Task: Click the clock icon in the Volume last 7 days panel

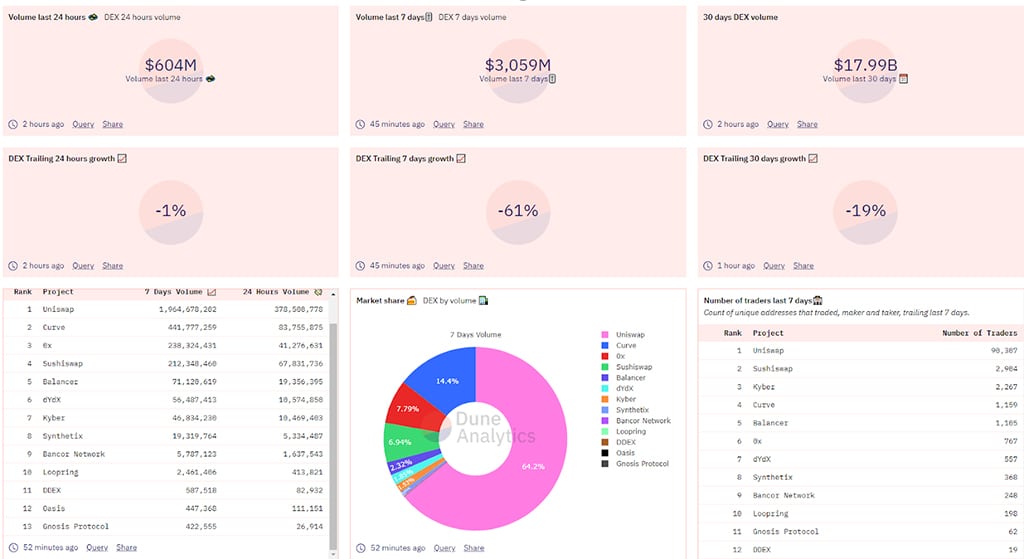Action: coord(360,124)
